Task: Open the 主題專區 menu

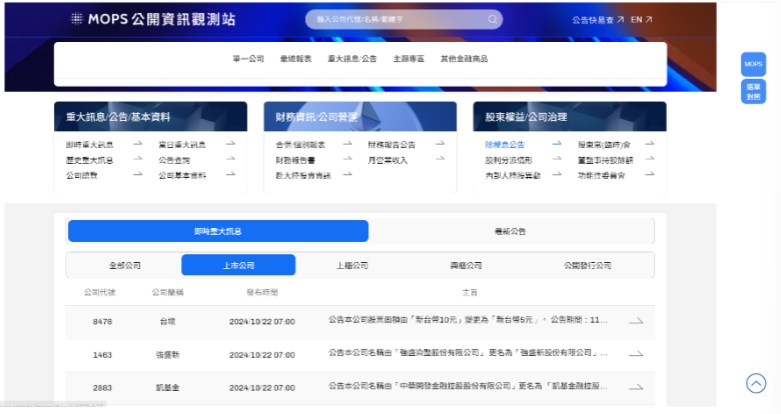Action: pos(408,59)
